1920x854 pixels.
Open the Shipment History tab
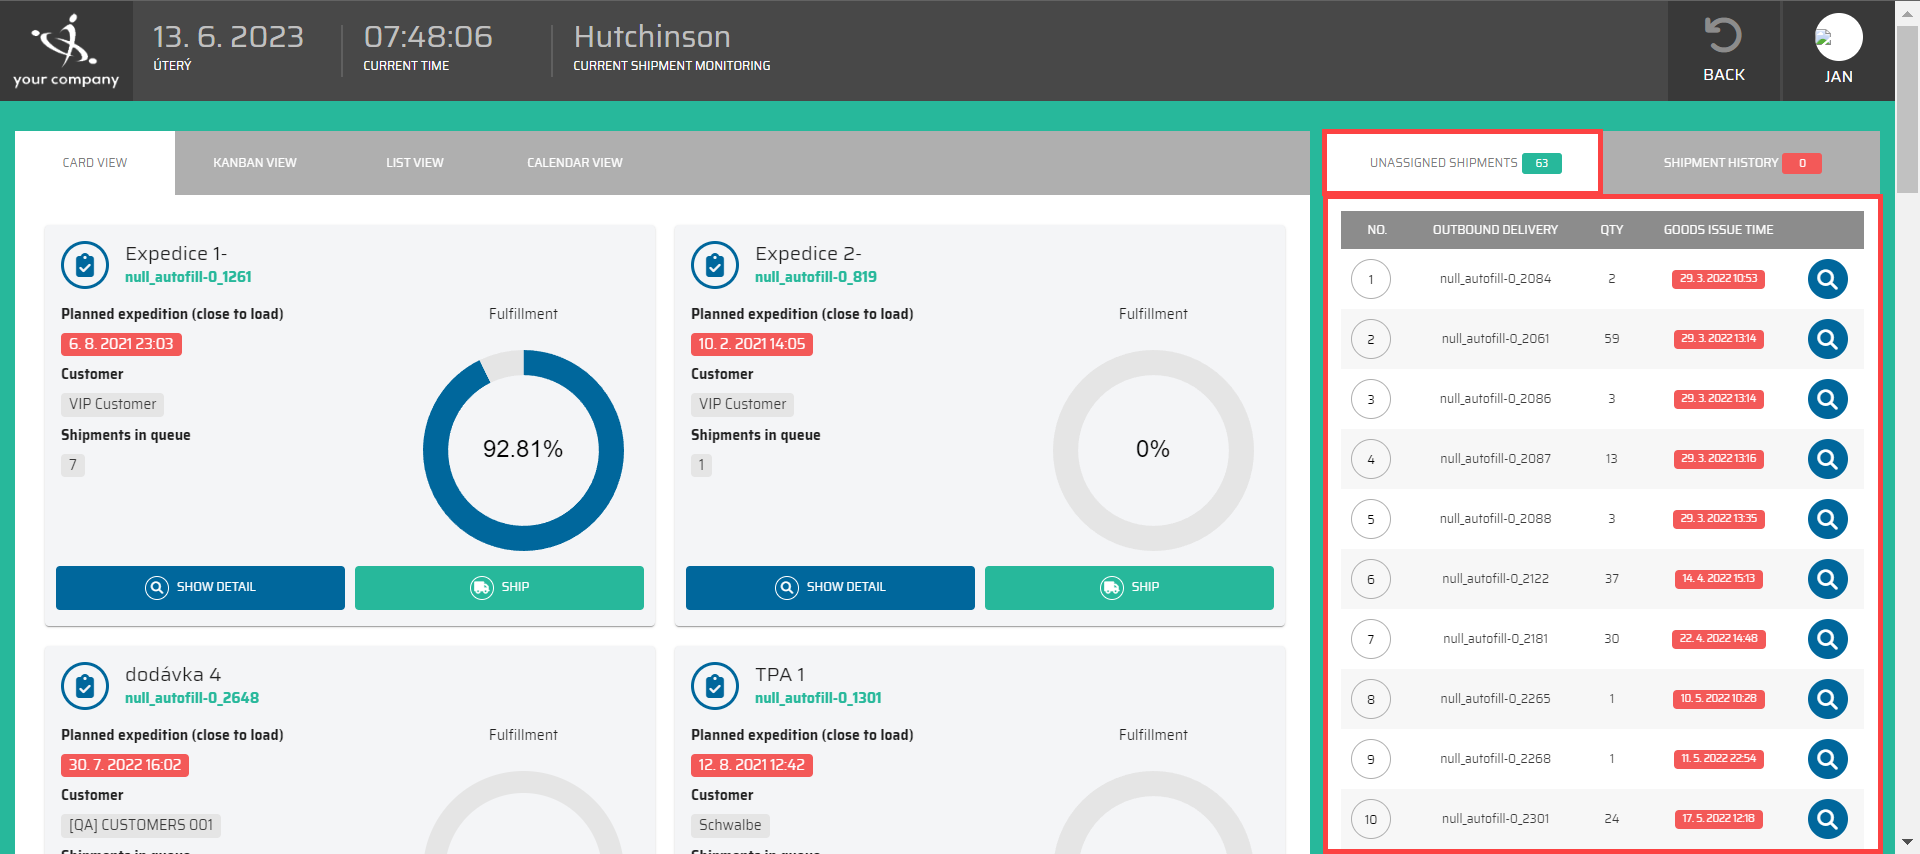point(1740,163)
